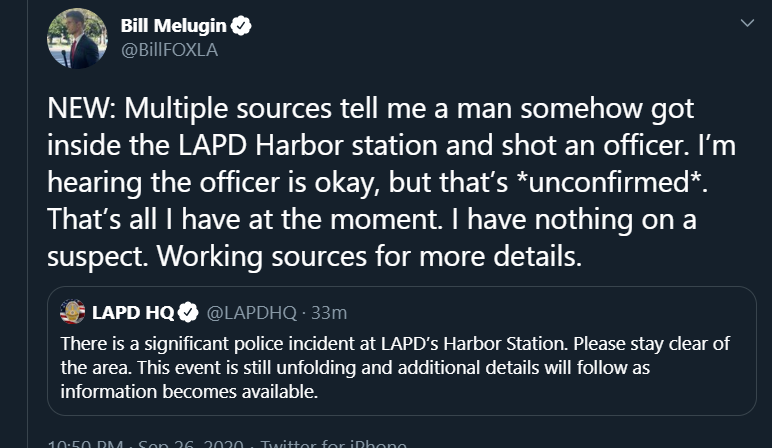This screenshot has width=772, height=448.
Task: Click quoted text 'information becomes available'
Action: pyautogui.click(x=189, y=392)
